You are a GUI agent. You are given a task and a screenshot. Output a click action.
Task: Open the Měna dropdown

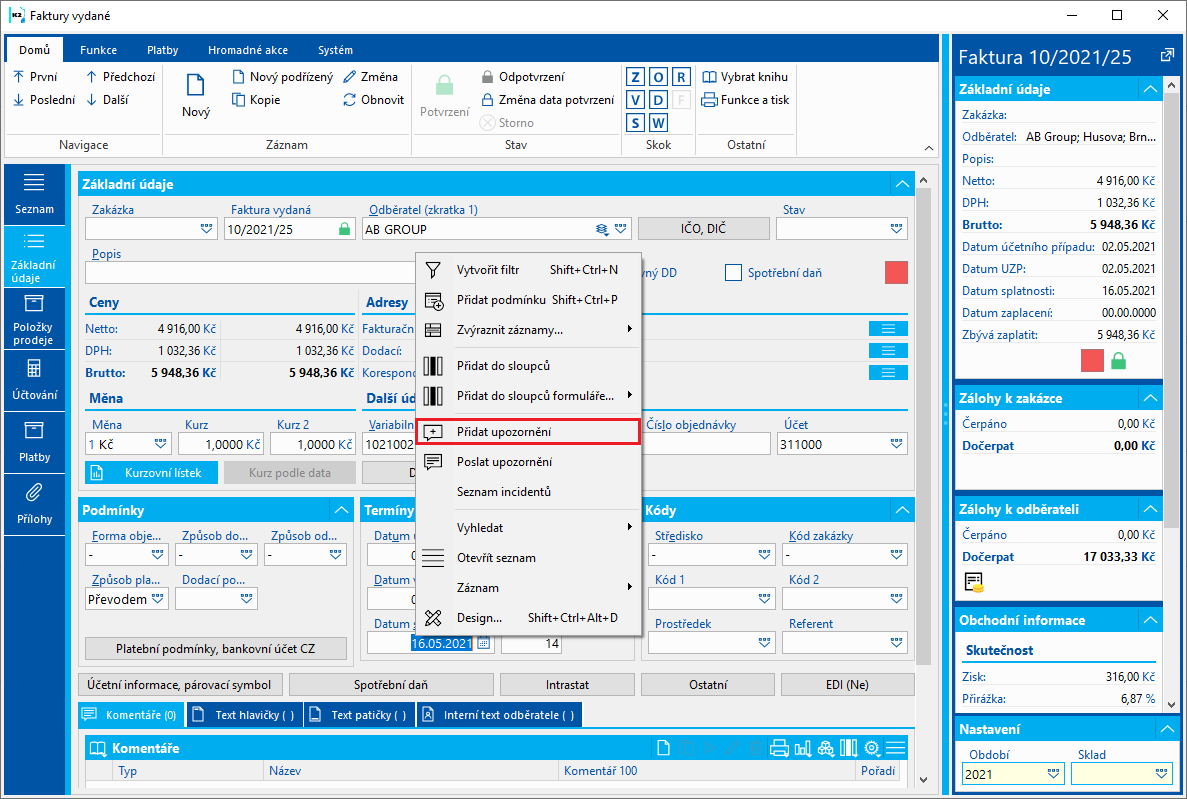pyautogui.click(x=160, y=444)
